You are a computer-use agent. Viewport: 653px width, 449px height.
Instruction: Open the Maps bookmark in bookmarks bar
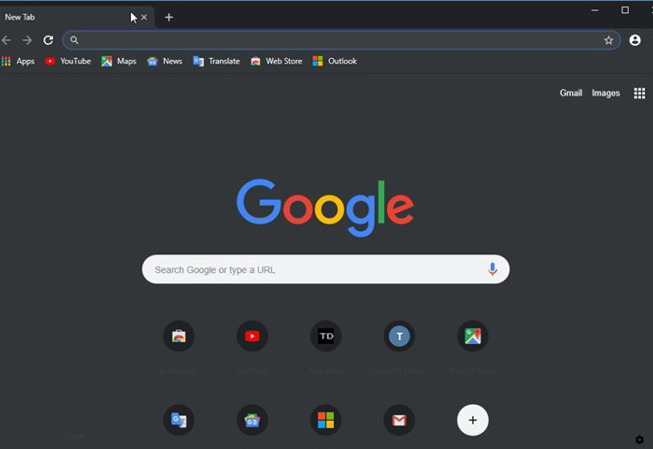[x=119, y=61]
